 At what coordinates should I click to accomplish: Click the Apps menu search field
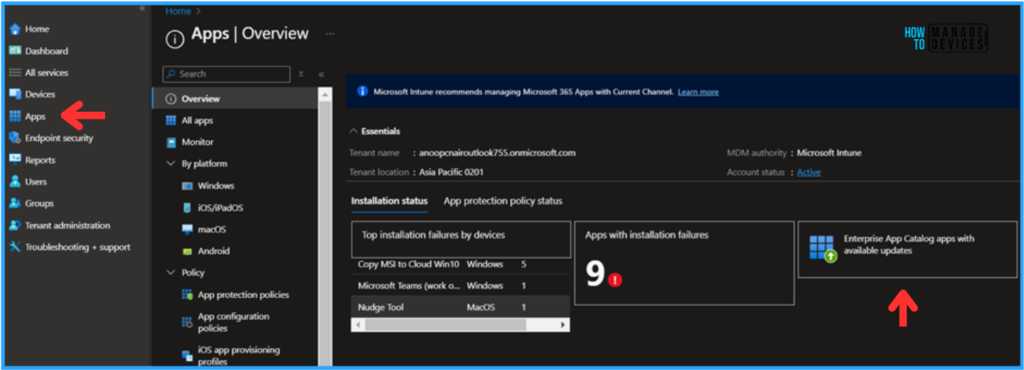(226, 74)
